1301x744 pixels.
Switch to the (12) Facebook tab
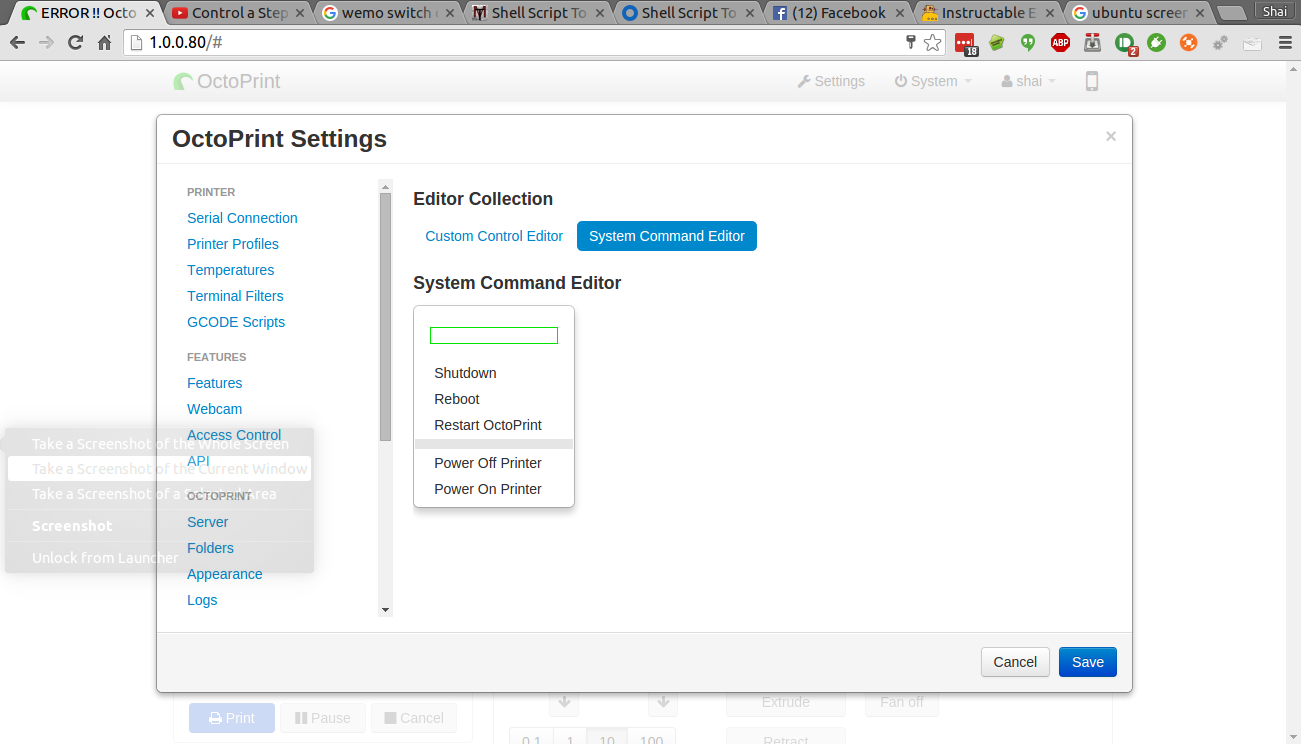coord(839,13)
